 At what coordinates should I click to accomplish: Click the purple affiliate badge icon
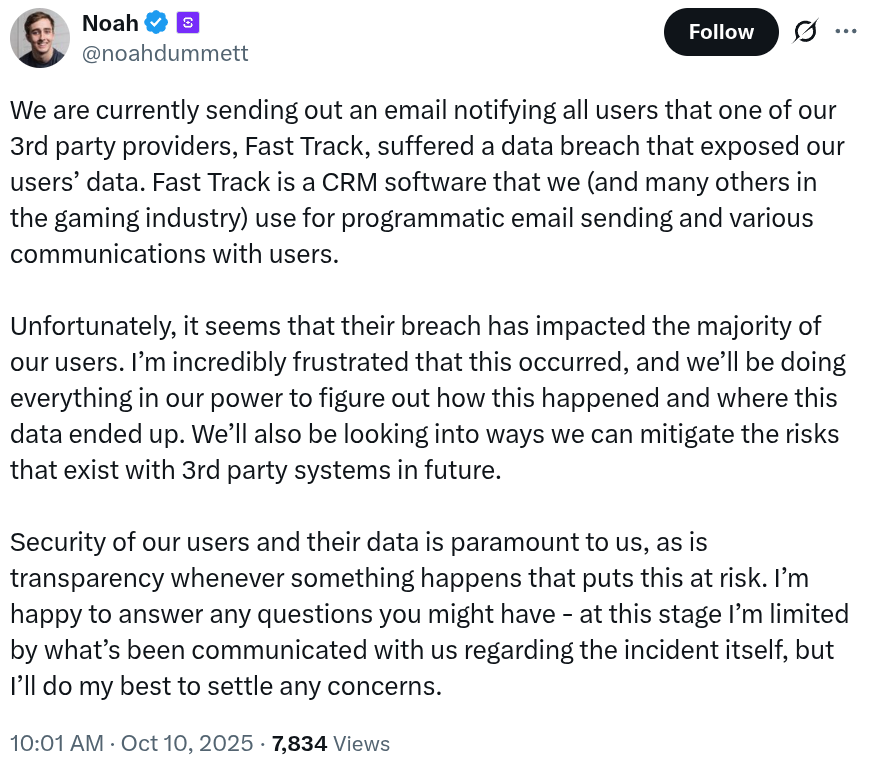[188, 23]
